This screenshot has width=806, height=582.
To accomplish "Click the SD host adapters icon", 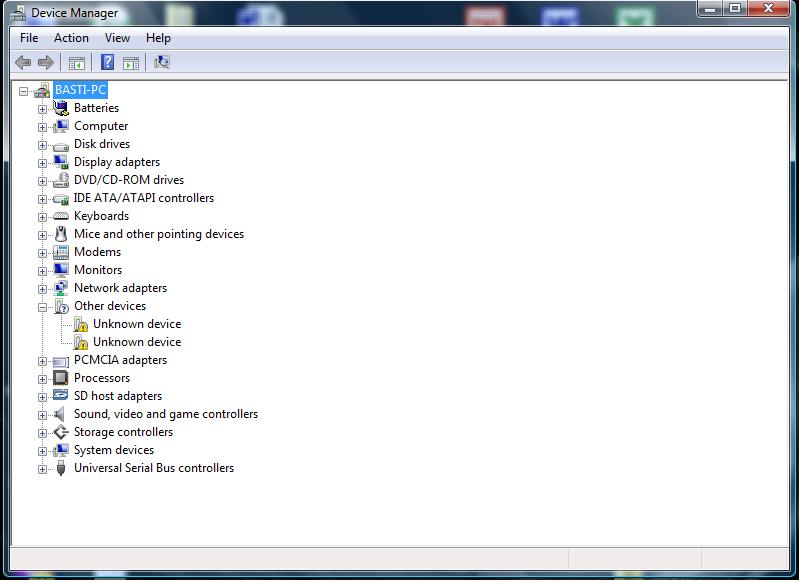I will (x=61, y=395).
